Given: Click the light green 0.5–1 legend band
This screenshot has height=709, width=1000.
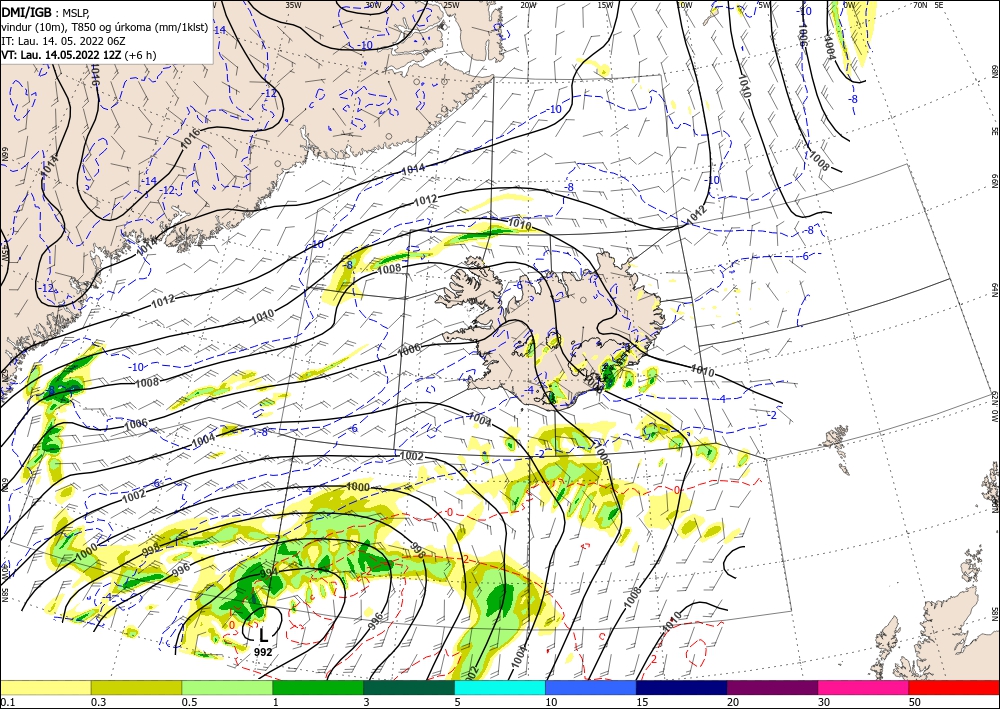Looking at the screenshot, I should tap(227, 687).
